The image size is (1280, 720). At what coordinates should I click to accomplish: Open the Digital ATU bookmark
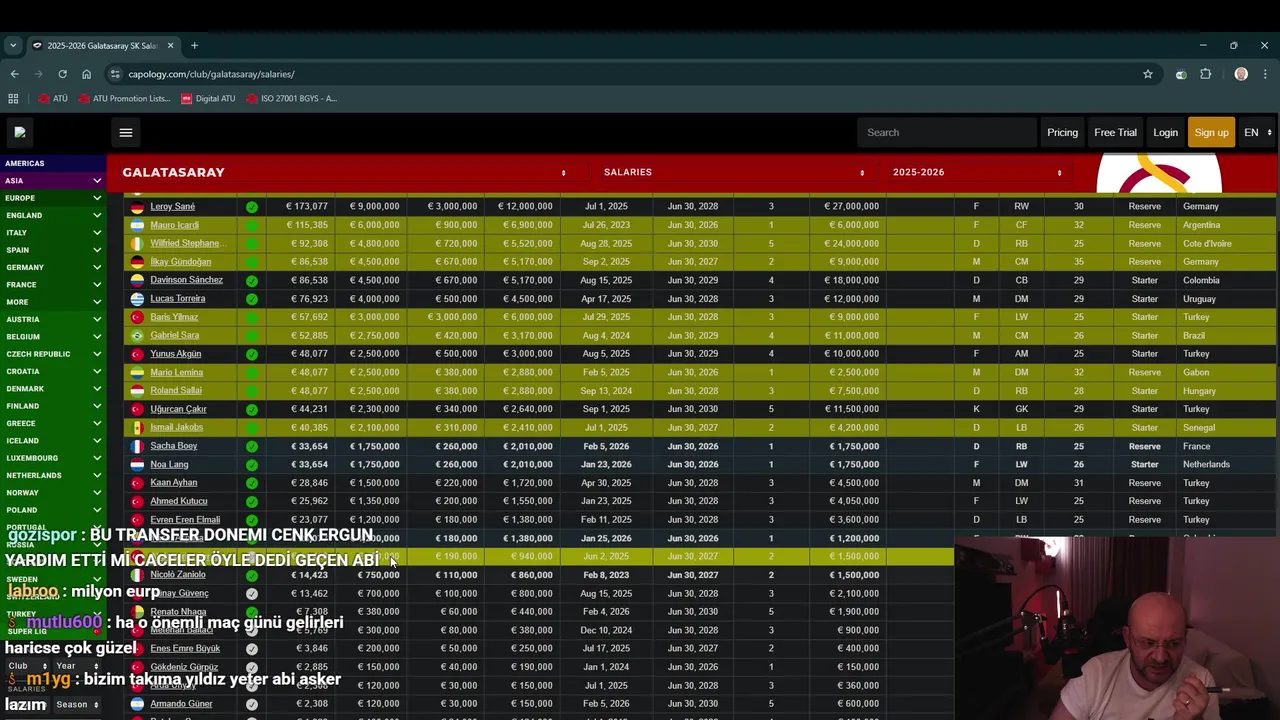point(209,98)
